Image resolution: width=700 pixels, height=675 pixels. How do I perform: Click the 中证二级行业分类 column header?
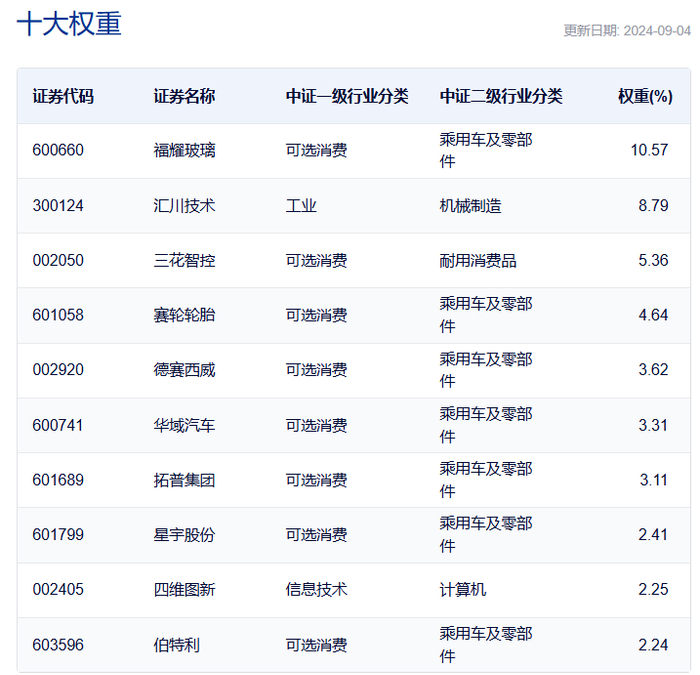pos(501,96)
